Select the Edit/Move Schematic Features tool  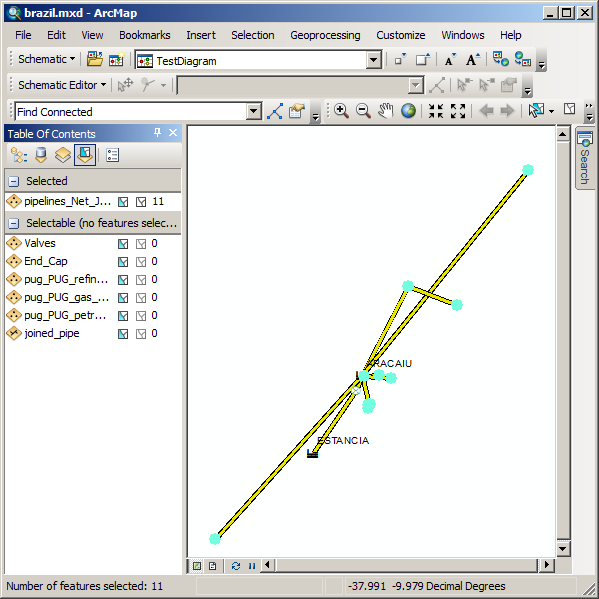(x=125, y=85)
